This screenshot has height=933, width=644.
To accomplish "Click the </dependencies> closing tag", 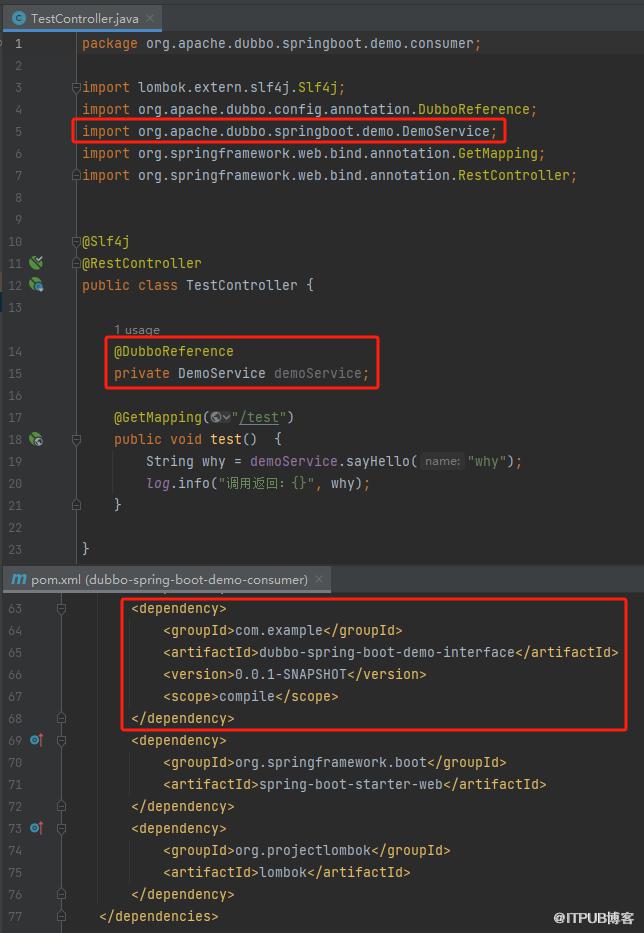I will 159,916.
